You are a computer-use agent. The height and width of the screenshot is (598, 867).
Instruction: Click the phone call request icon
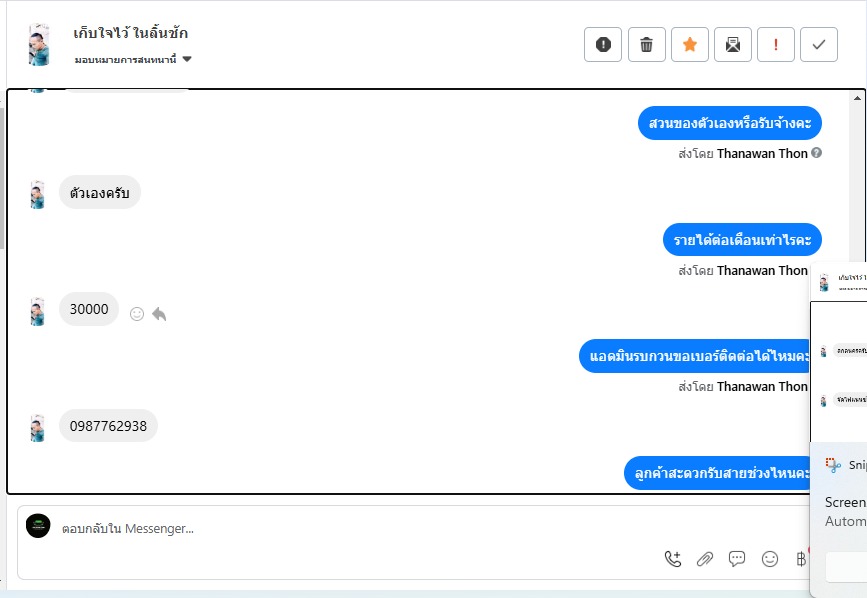point(673,559)
